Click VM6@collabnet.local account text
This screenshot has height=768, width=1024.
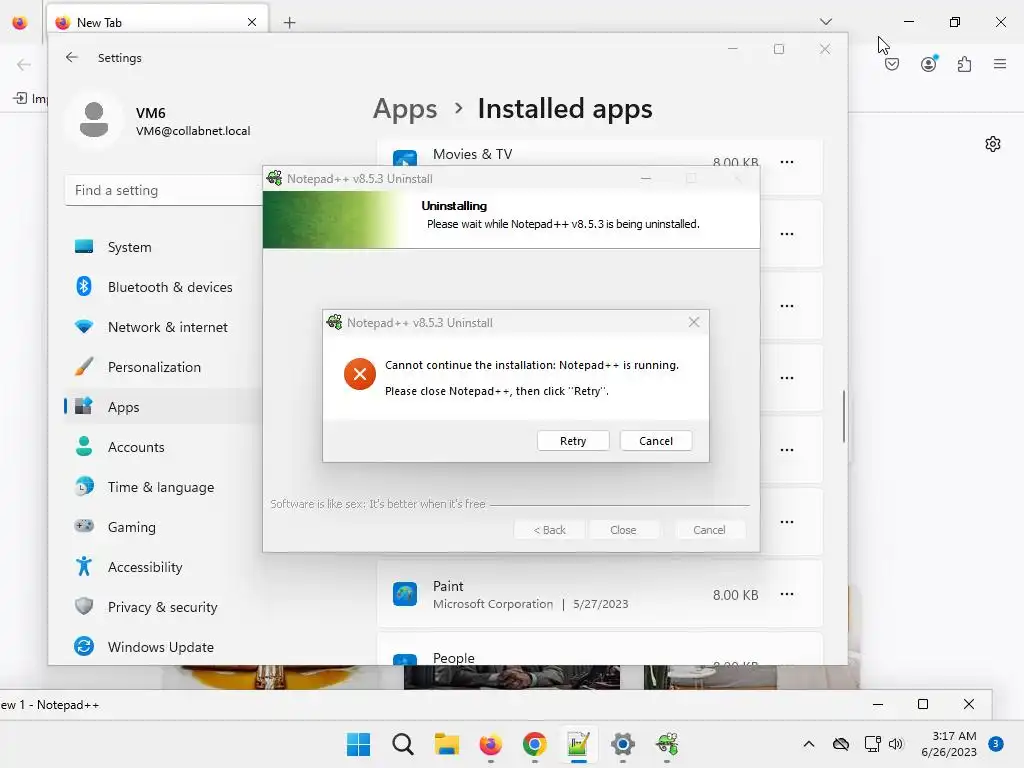pos(193,131)
